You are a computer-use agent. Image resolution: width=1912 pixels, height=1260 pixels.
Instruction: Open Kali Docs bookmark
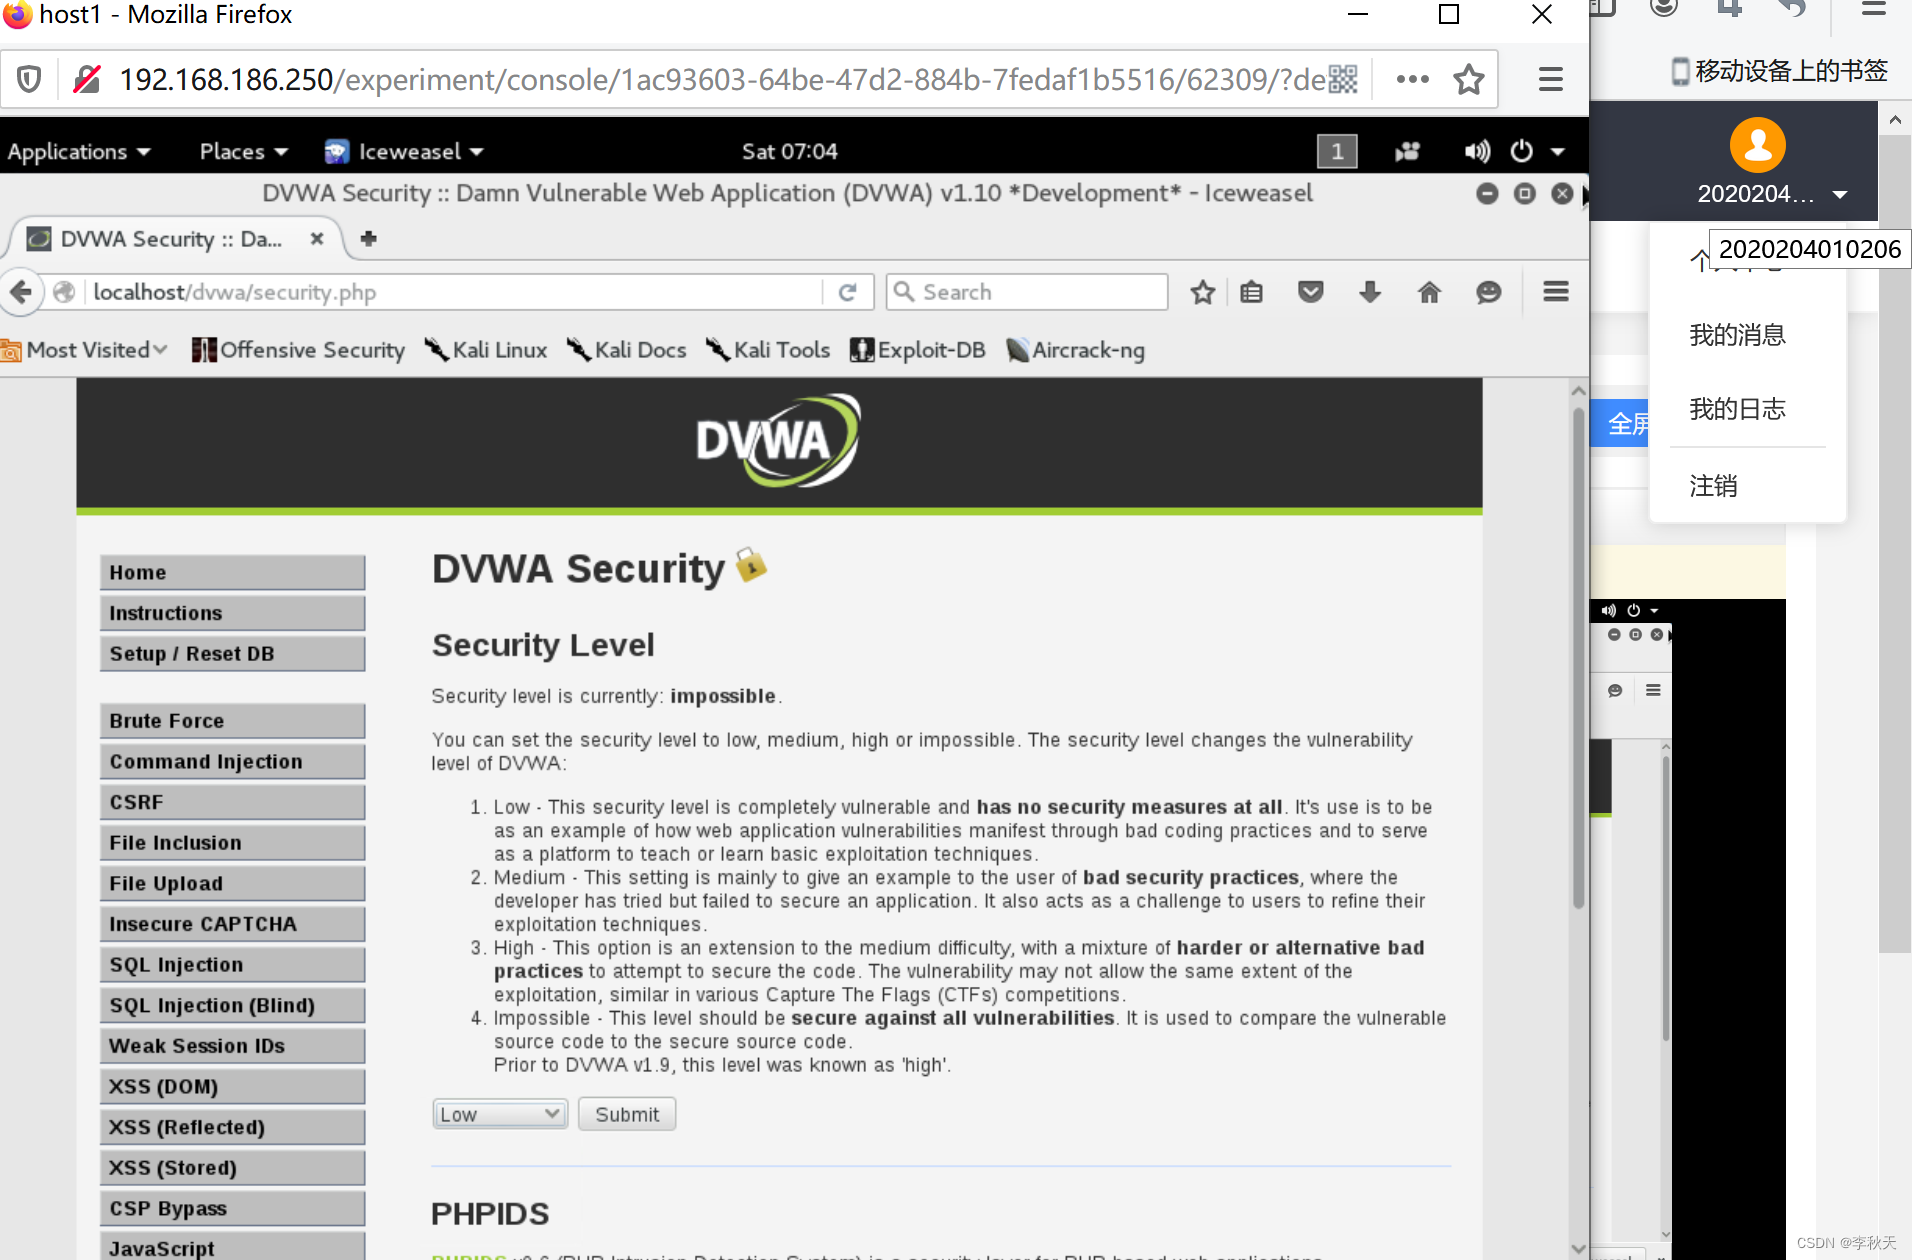point(626,350)
